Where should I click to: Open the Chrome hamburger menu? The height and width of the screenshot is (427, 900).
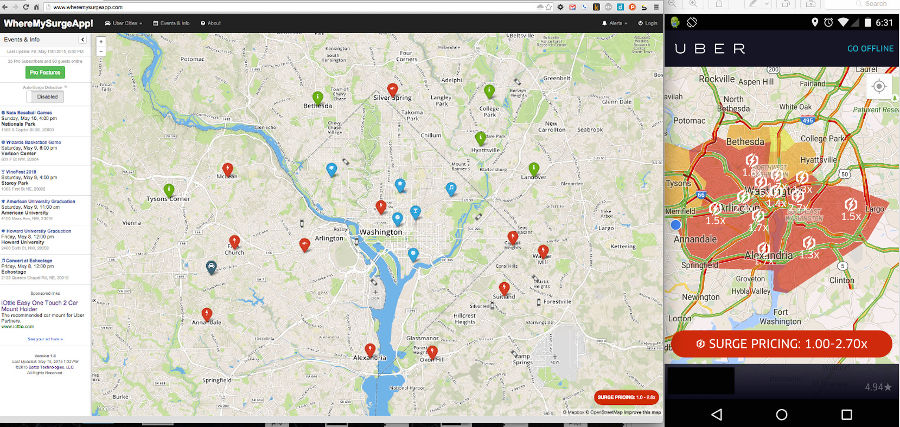pyautogui.click(x=656, y=7)
